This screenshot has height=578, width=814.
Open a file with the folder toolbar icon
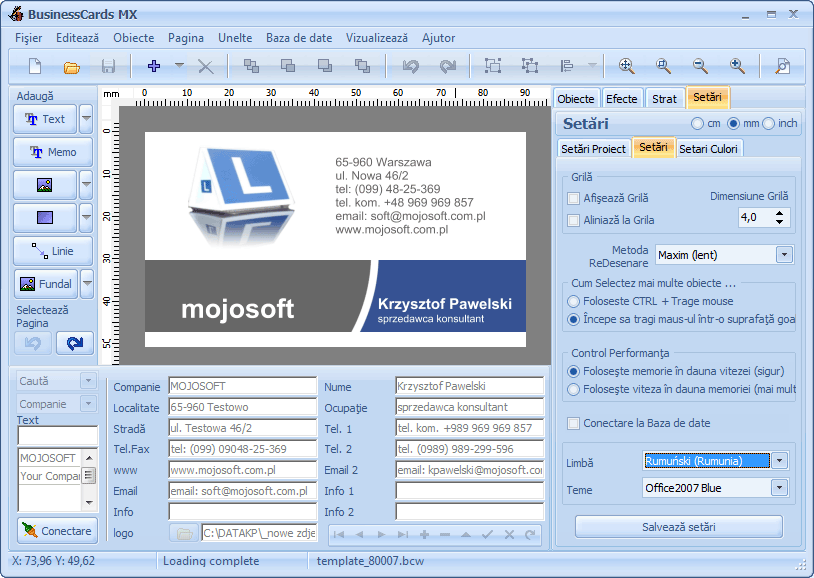[72, 67]
